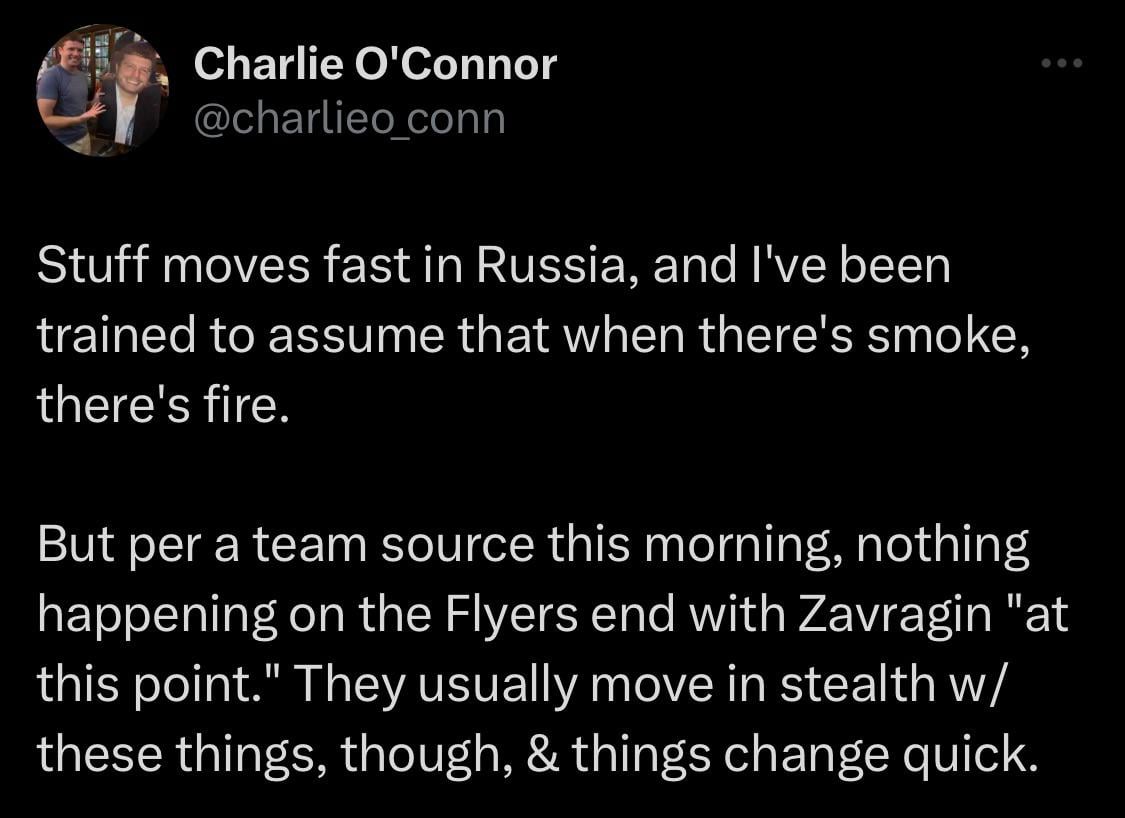Viewport: 1125px width, 818px height.
Task: Click the line "there's fire."
Action: (156, 408)
